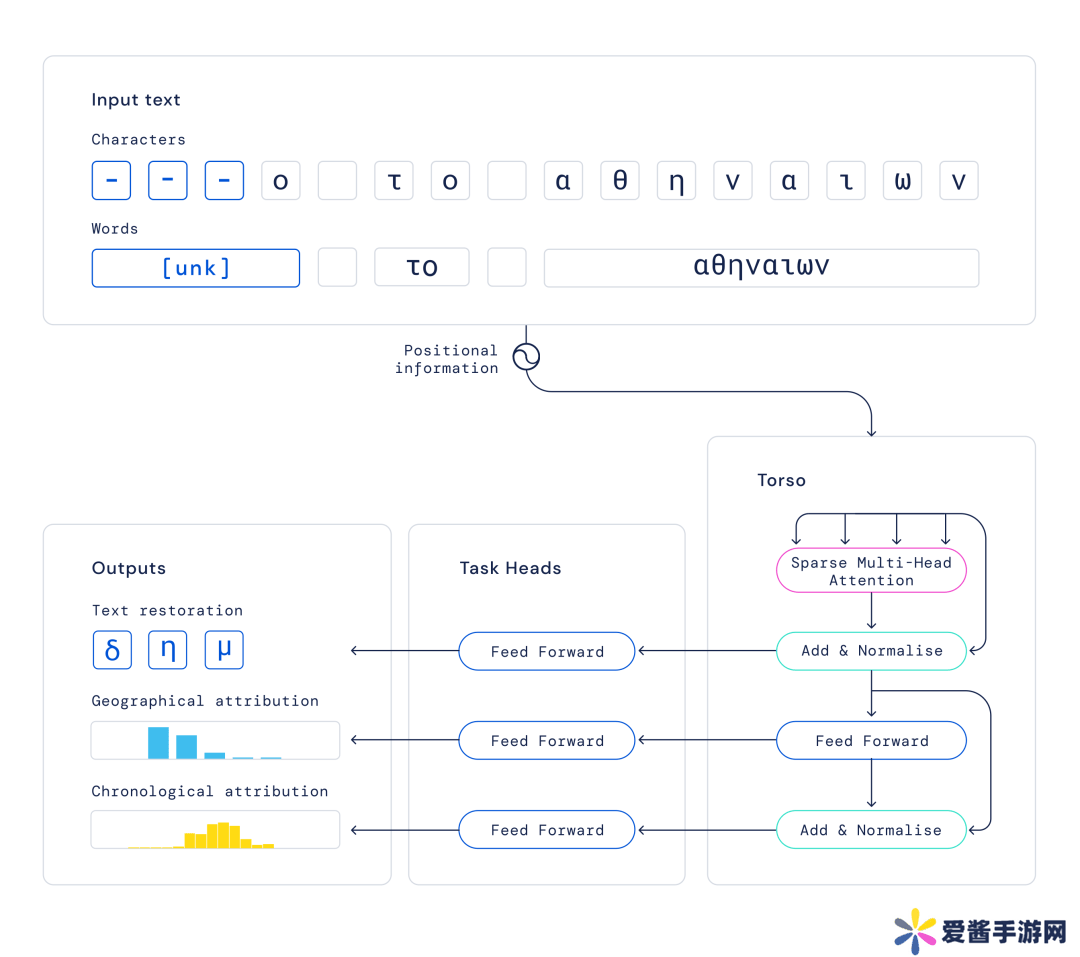
Task: Click Feed Forward head feeding Geographical attribution
Action: tap(547, 741)
